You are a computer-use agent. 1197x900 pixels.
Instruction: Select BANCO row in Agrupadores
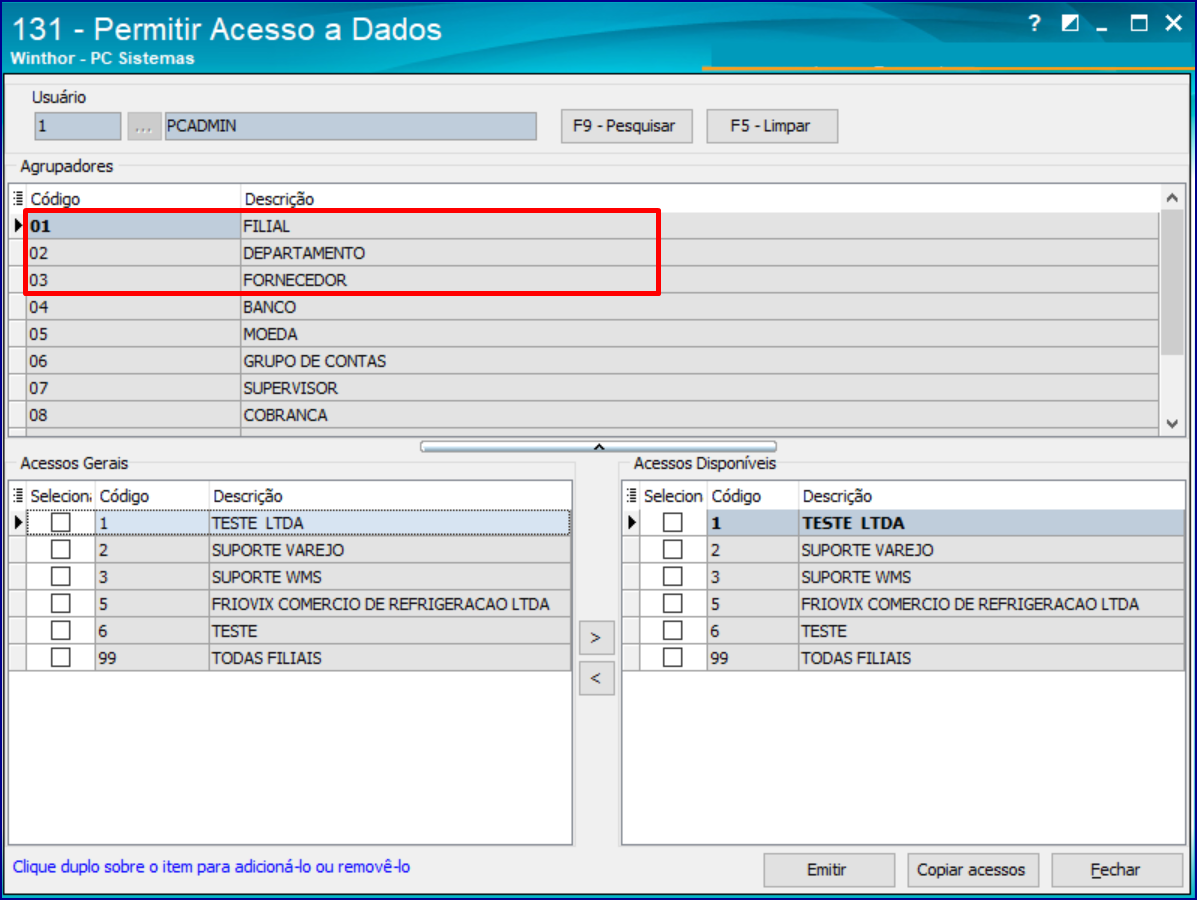click(x=592, y=307)
